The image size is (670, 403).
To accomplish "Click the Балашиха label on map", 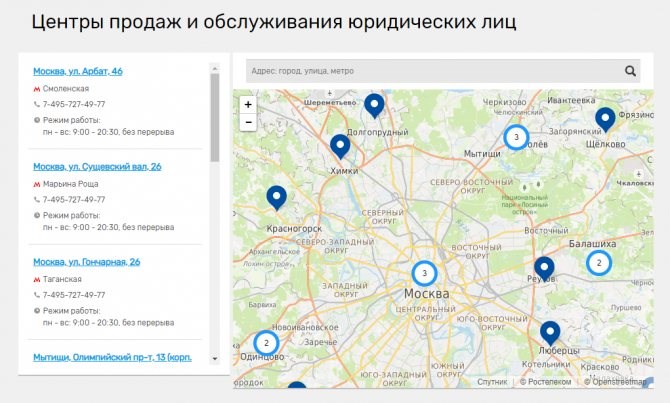I will [x=592, y=244].
